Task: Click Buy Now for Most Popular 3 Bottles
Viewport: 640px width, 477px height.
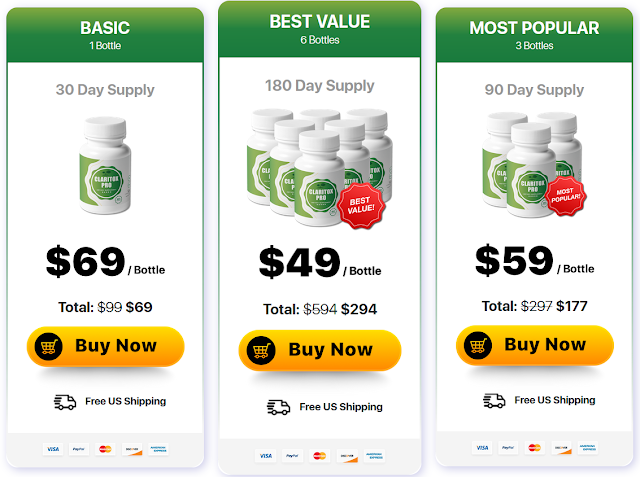Action: click(x=535, y=345)
